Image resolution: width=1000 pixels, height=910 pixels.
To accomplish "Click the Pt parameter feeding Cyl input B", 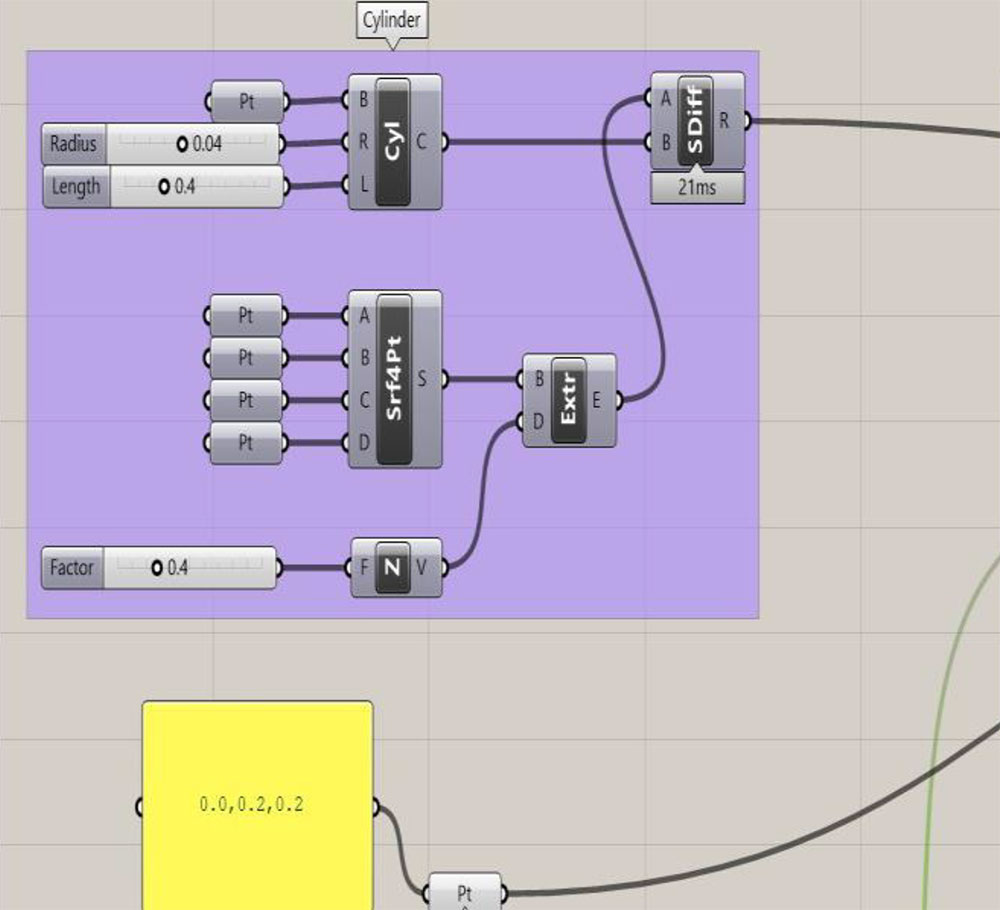I will click(246, 101).
